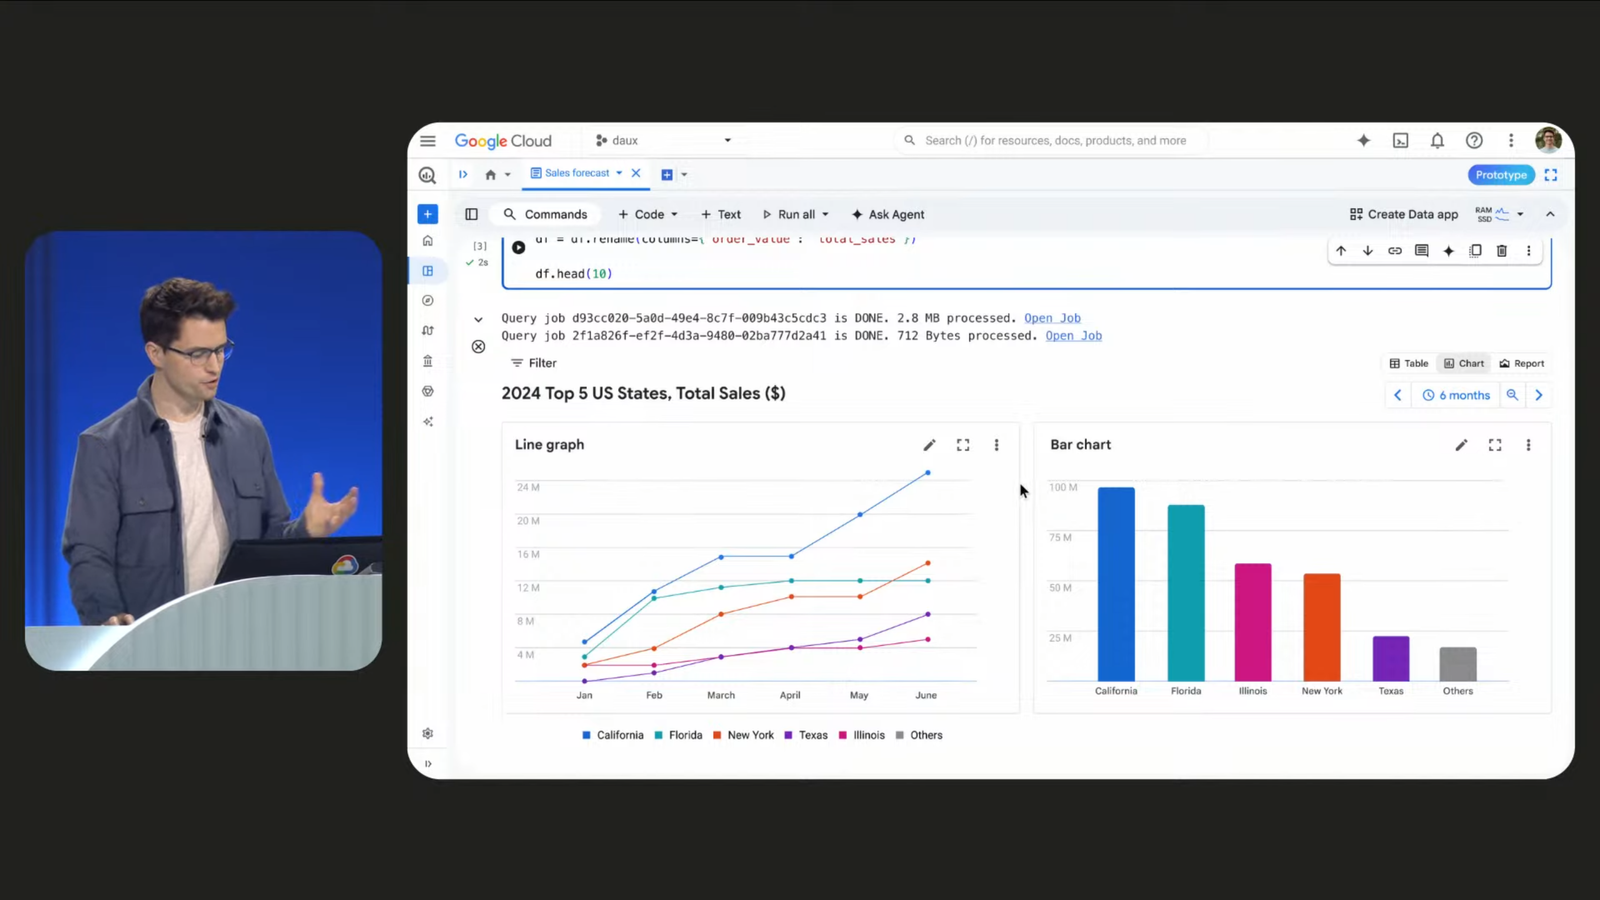
Task: Open the first Open Job link
Action: click(x=1052, y=318)
